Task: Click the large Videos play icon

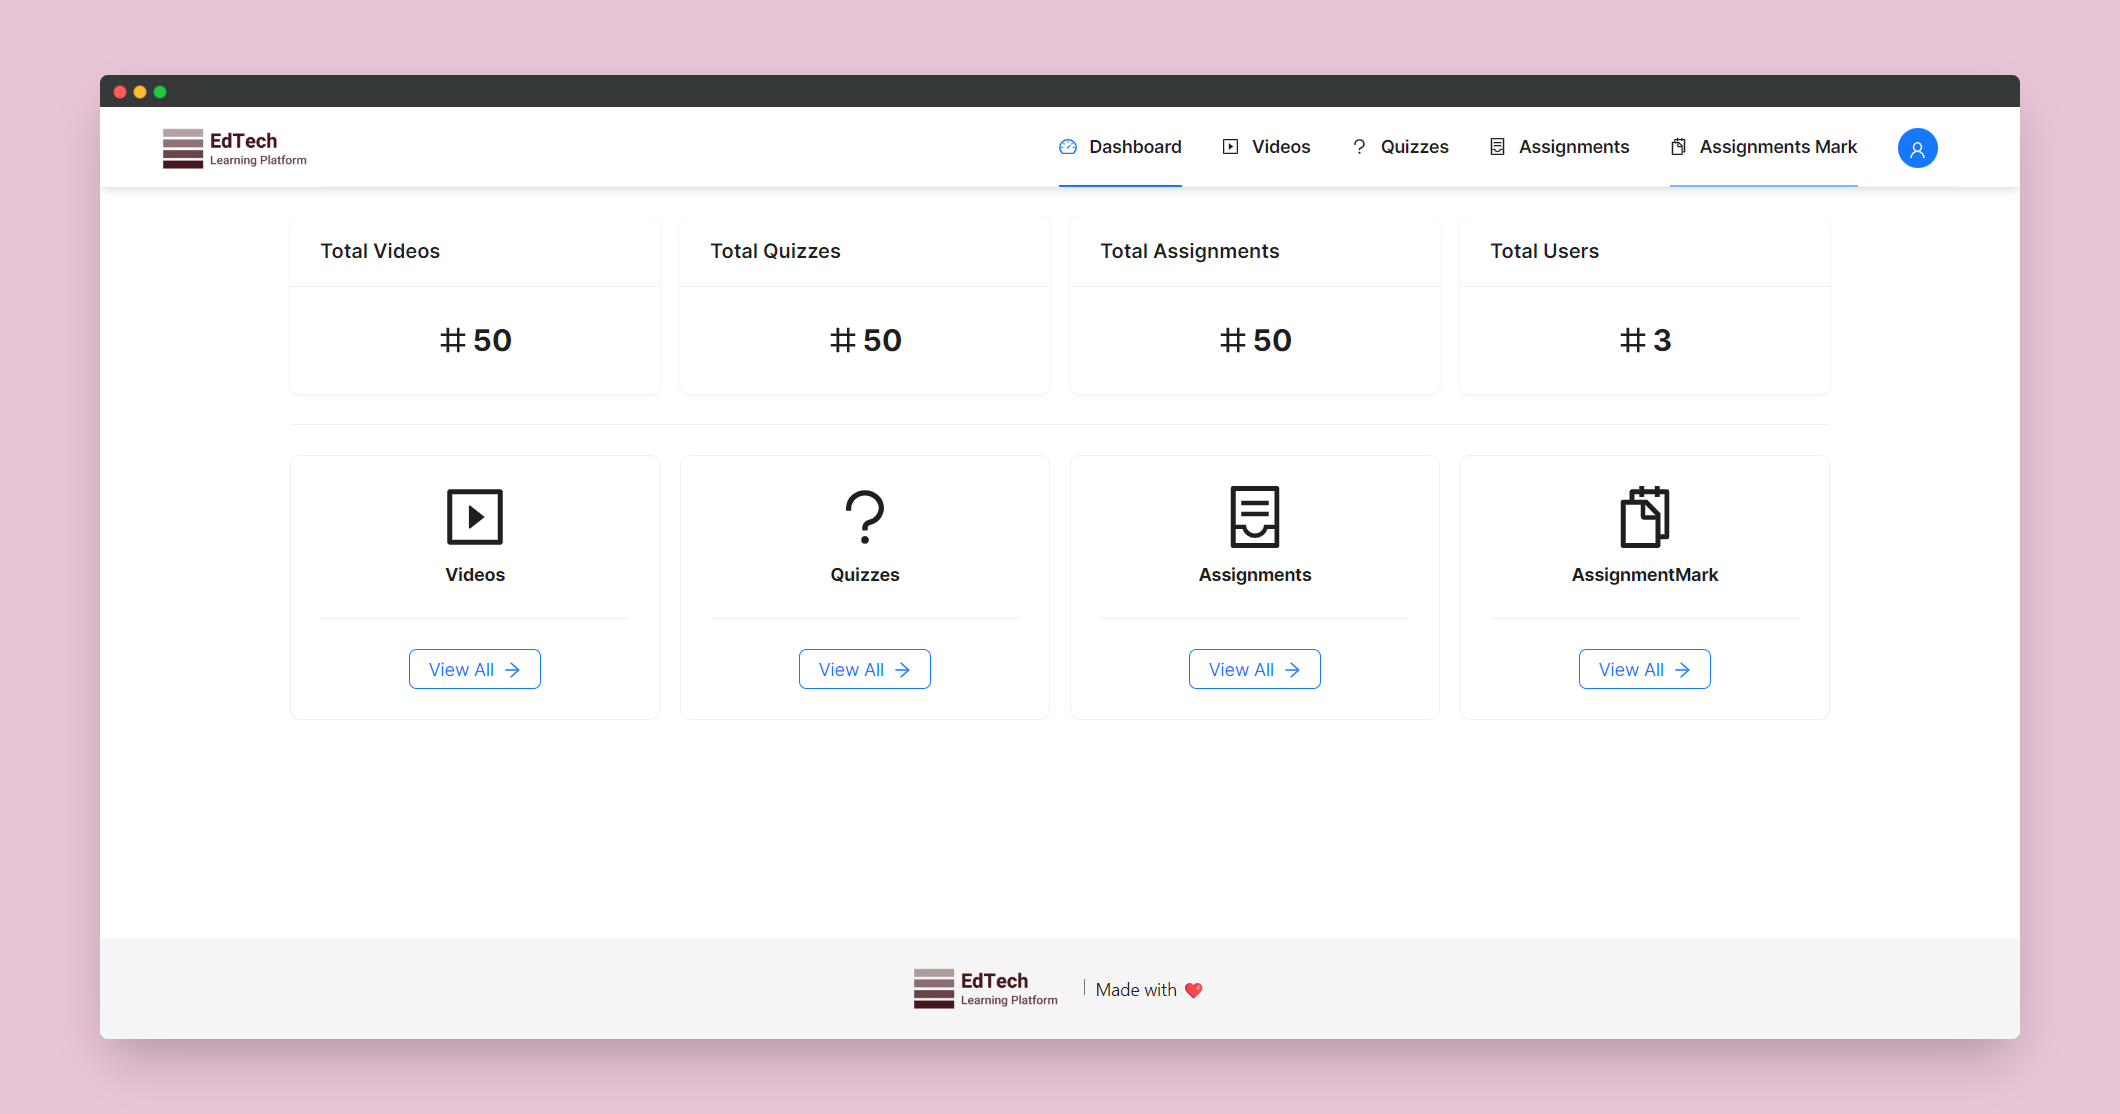Action: 474,516
